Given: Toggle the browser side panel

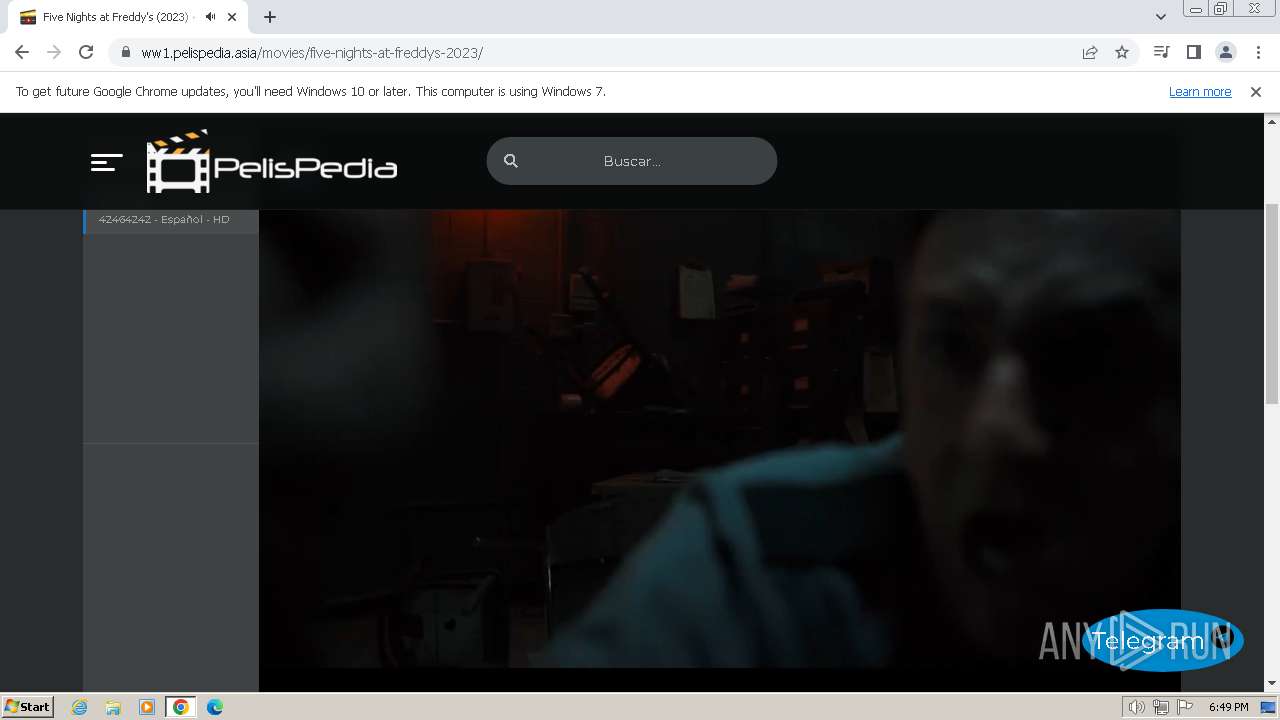Looking at the screenshot, I should coord(1193,52).
